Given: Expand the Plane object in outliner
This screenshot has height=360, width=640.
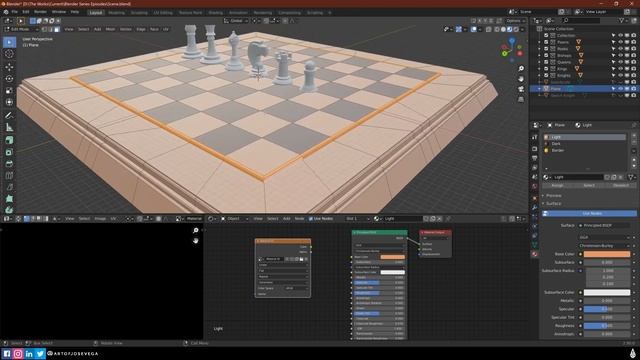Looking at the screenshot, I should point(540,89).
